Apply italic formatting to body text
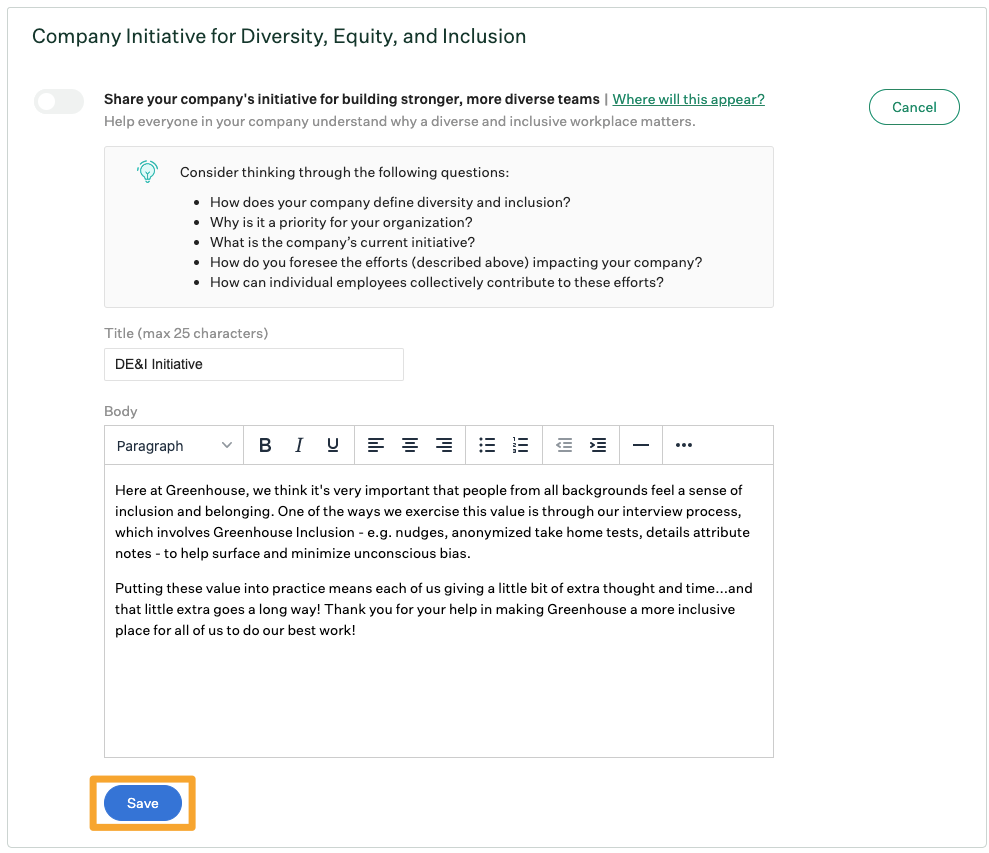The image size is (989, 853). pos(298,445)
